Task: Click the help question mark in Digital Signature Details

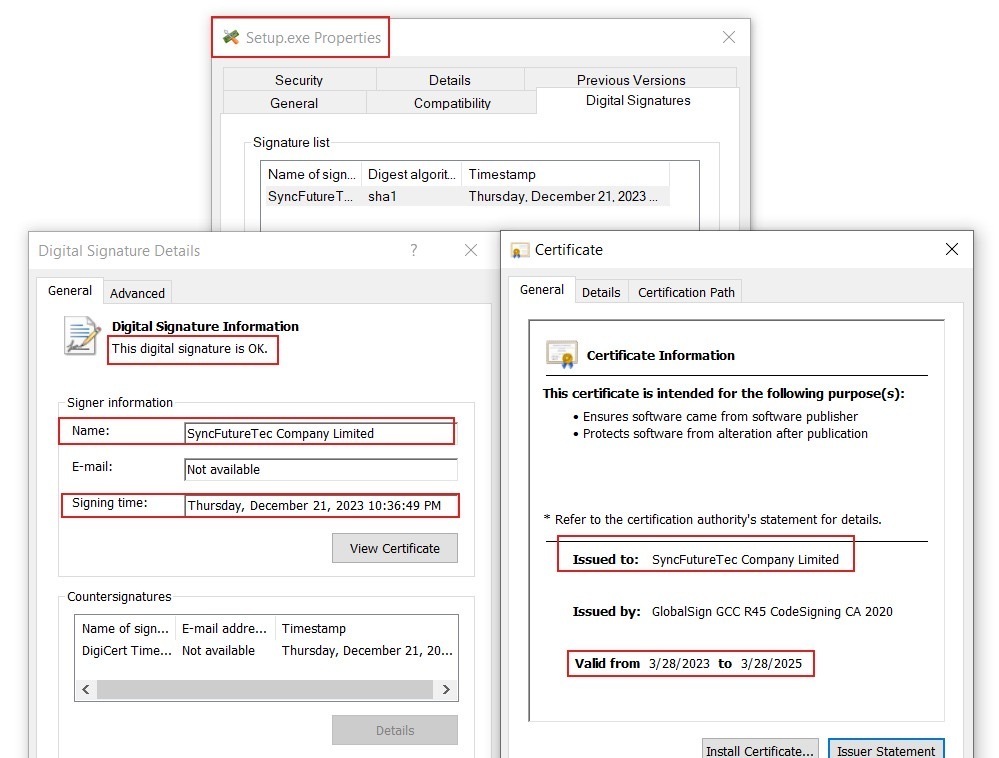Action: tap(413, 250)
